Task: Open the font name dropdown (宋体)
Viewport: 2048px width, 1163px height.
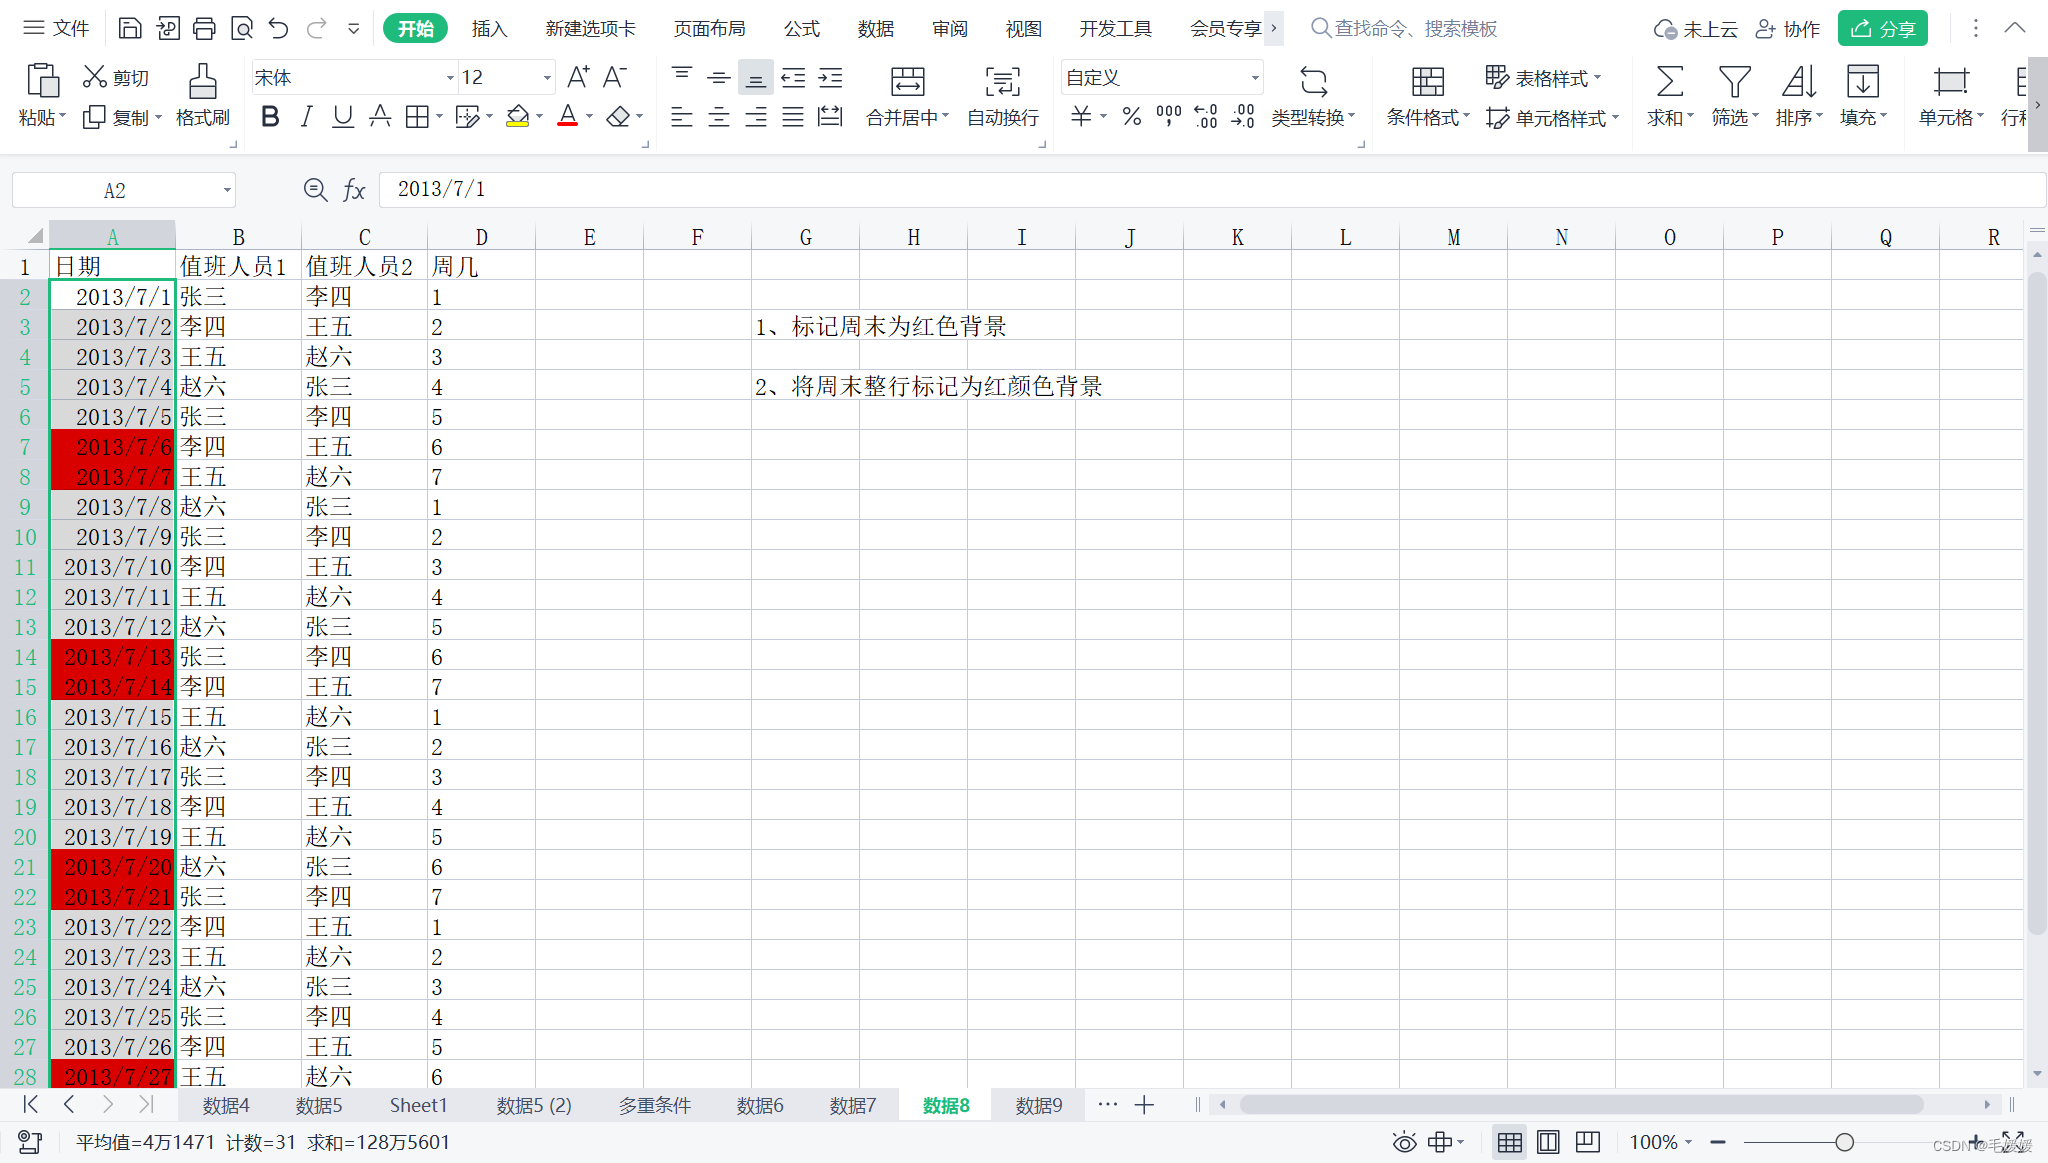Action: 449,78
